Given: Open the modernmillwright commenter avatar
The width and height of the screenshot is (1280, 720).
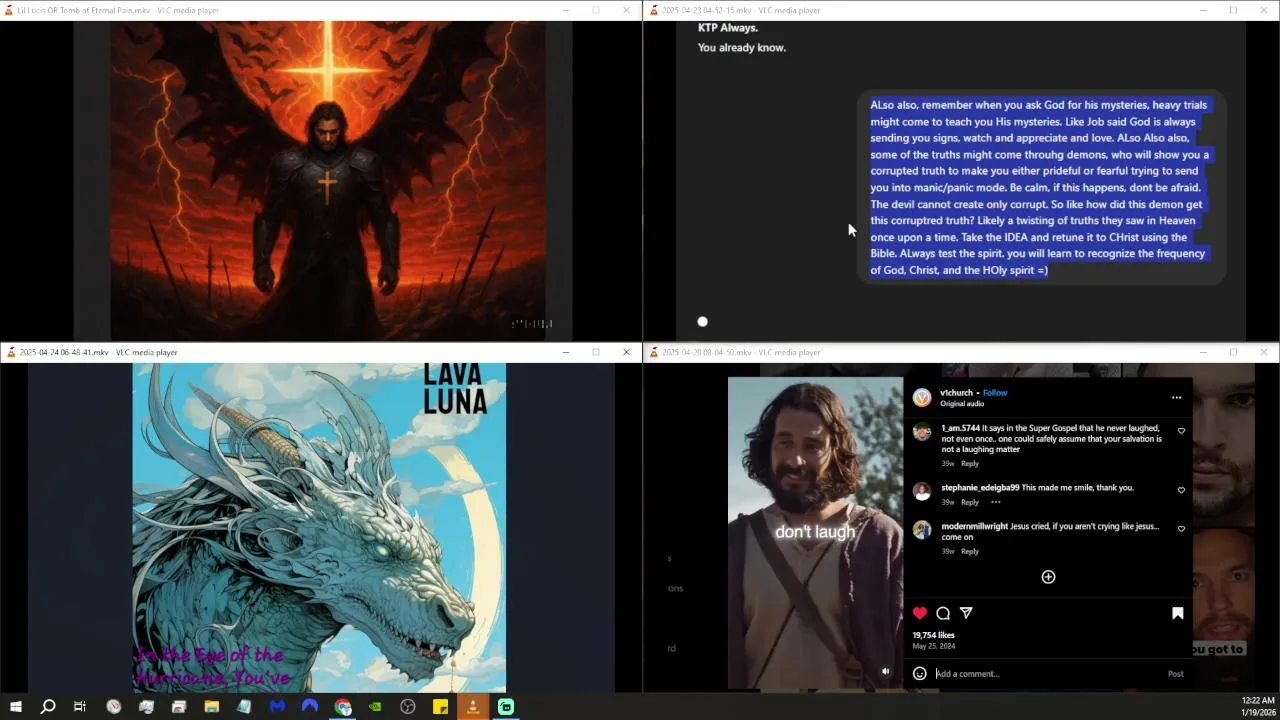Looking at the screenshot, I should point(922,530).
